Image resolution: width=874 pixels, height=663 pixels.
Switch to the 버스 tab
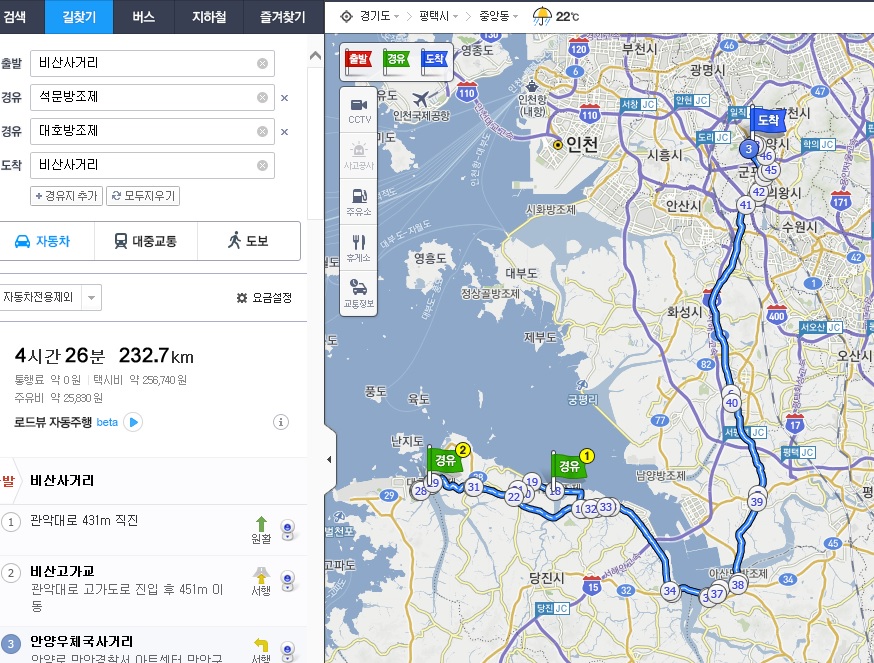[143, 16]
